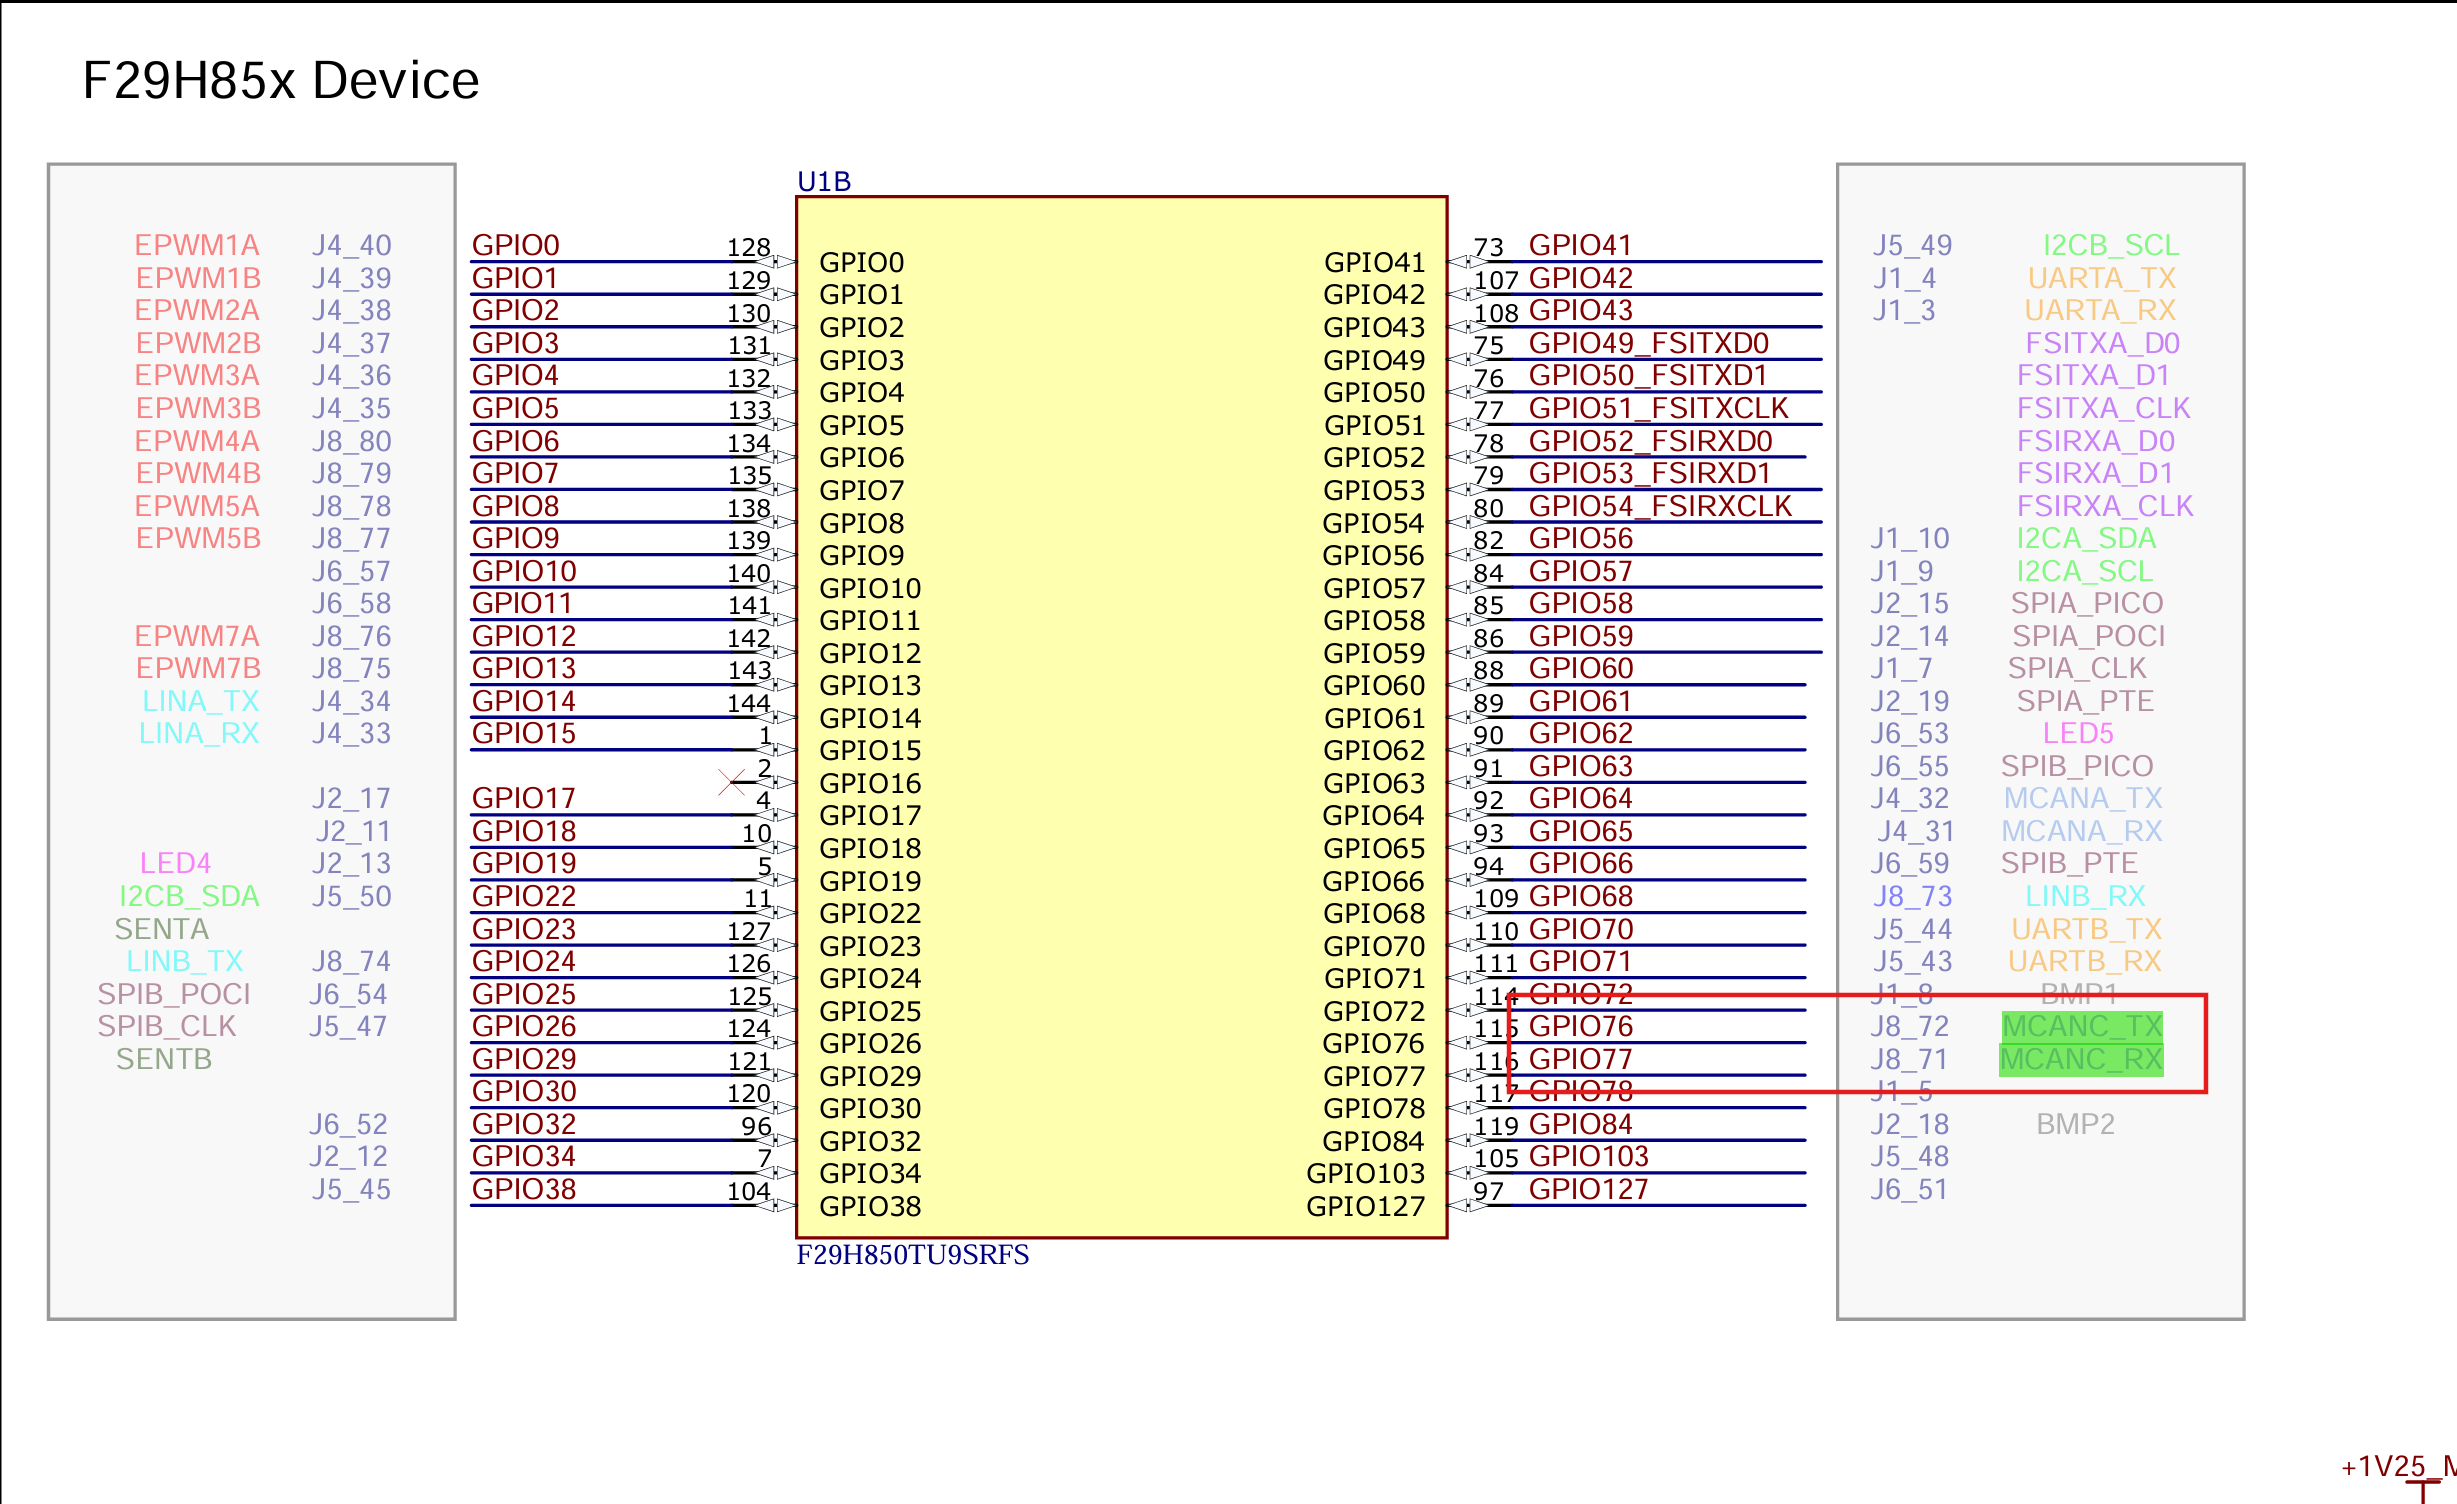The height and width of the screenshot is (1504, 2457).
Task: Click the I2CB_SDA label
Action: (x=189, y=896)
